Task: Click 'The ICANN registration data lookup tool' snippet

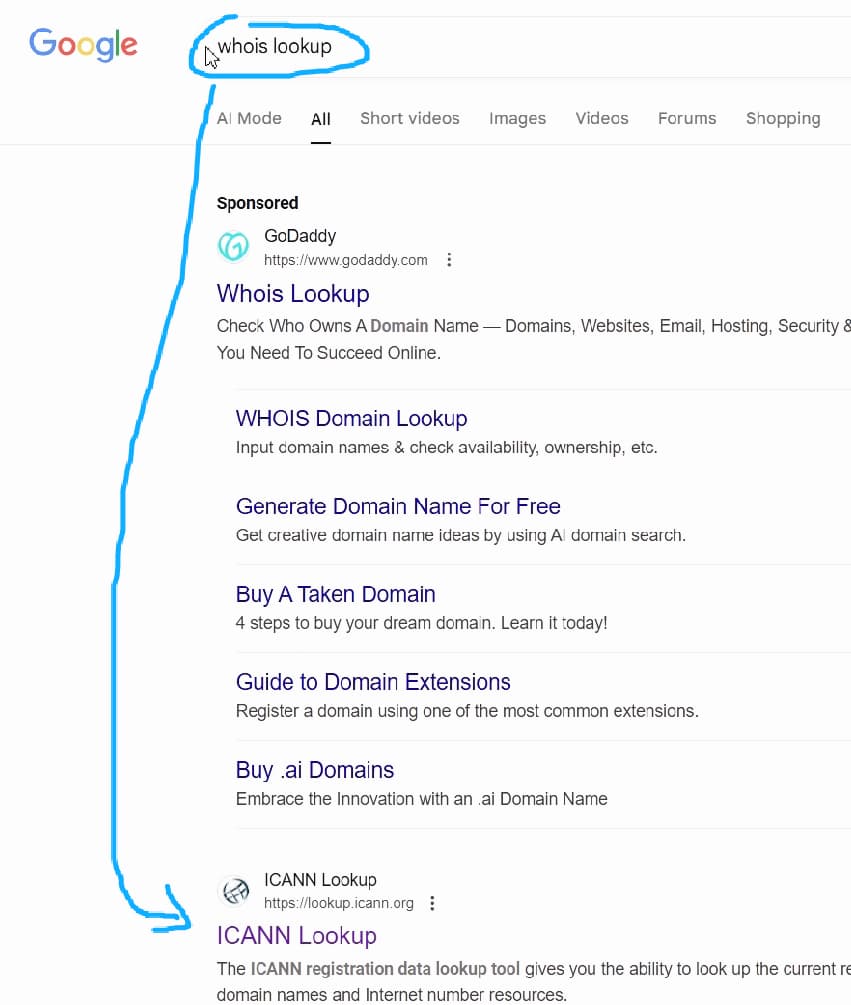Action: [x=534, y=981]
